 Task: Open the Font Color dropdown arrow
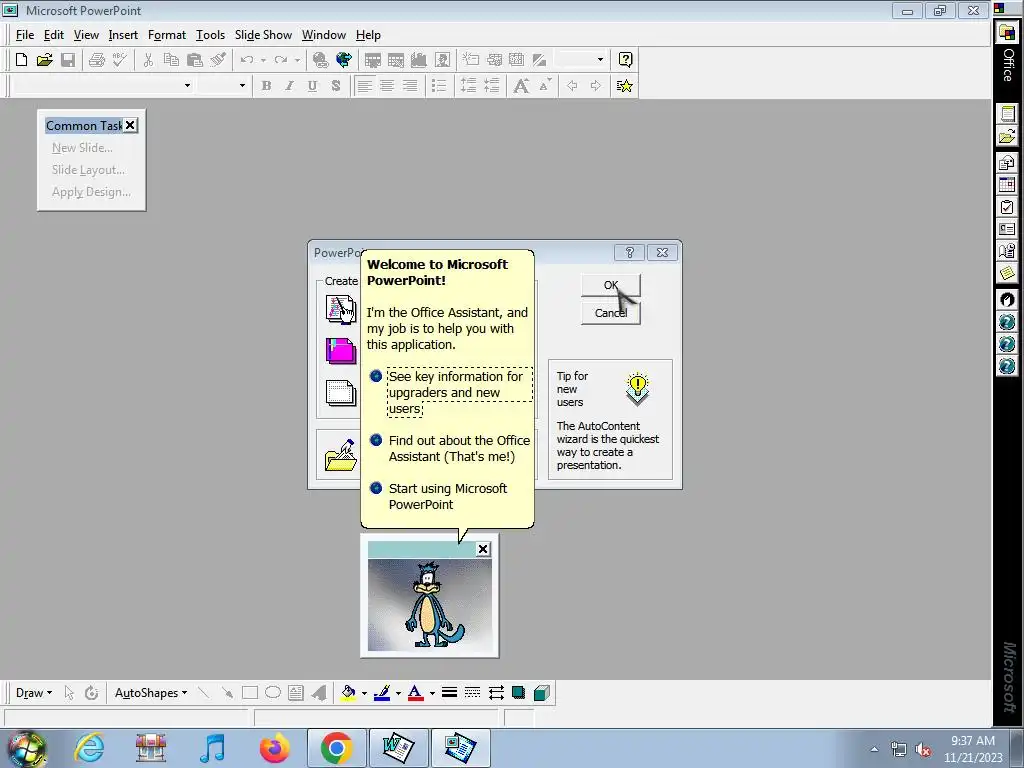point(432,694)
